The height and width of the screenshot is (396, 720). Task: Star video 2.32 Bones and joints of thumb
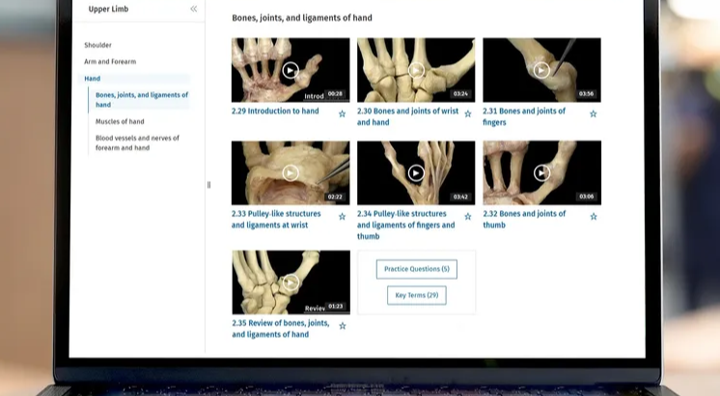tap(594, 216)
